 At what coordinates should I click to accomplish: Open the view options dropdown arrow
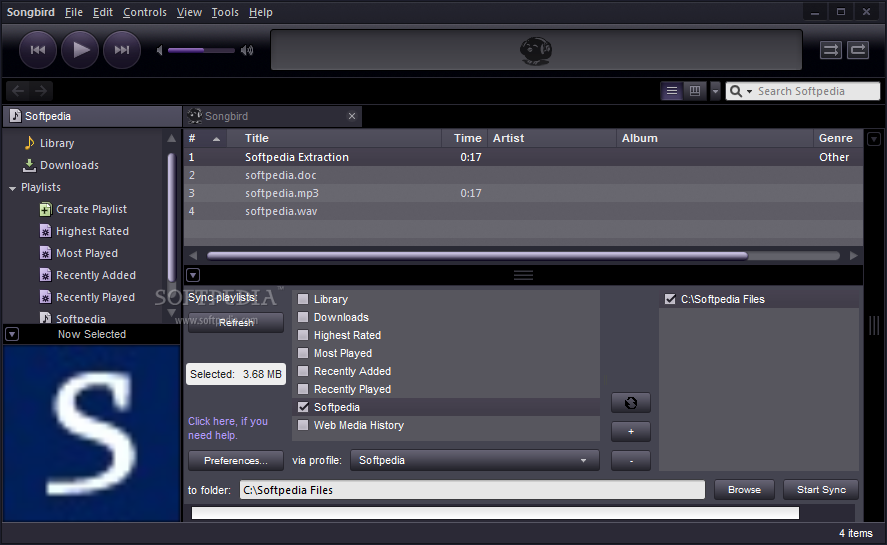coord(715,91)
